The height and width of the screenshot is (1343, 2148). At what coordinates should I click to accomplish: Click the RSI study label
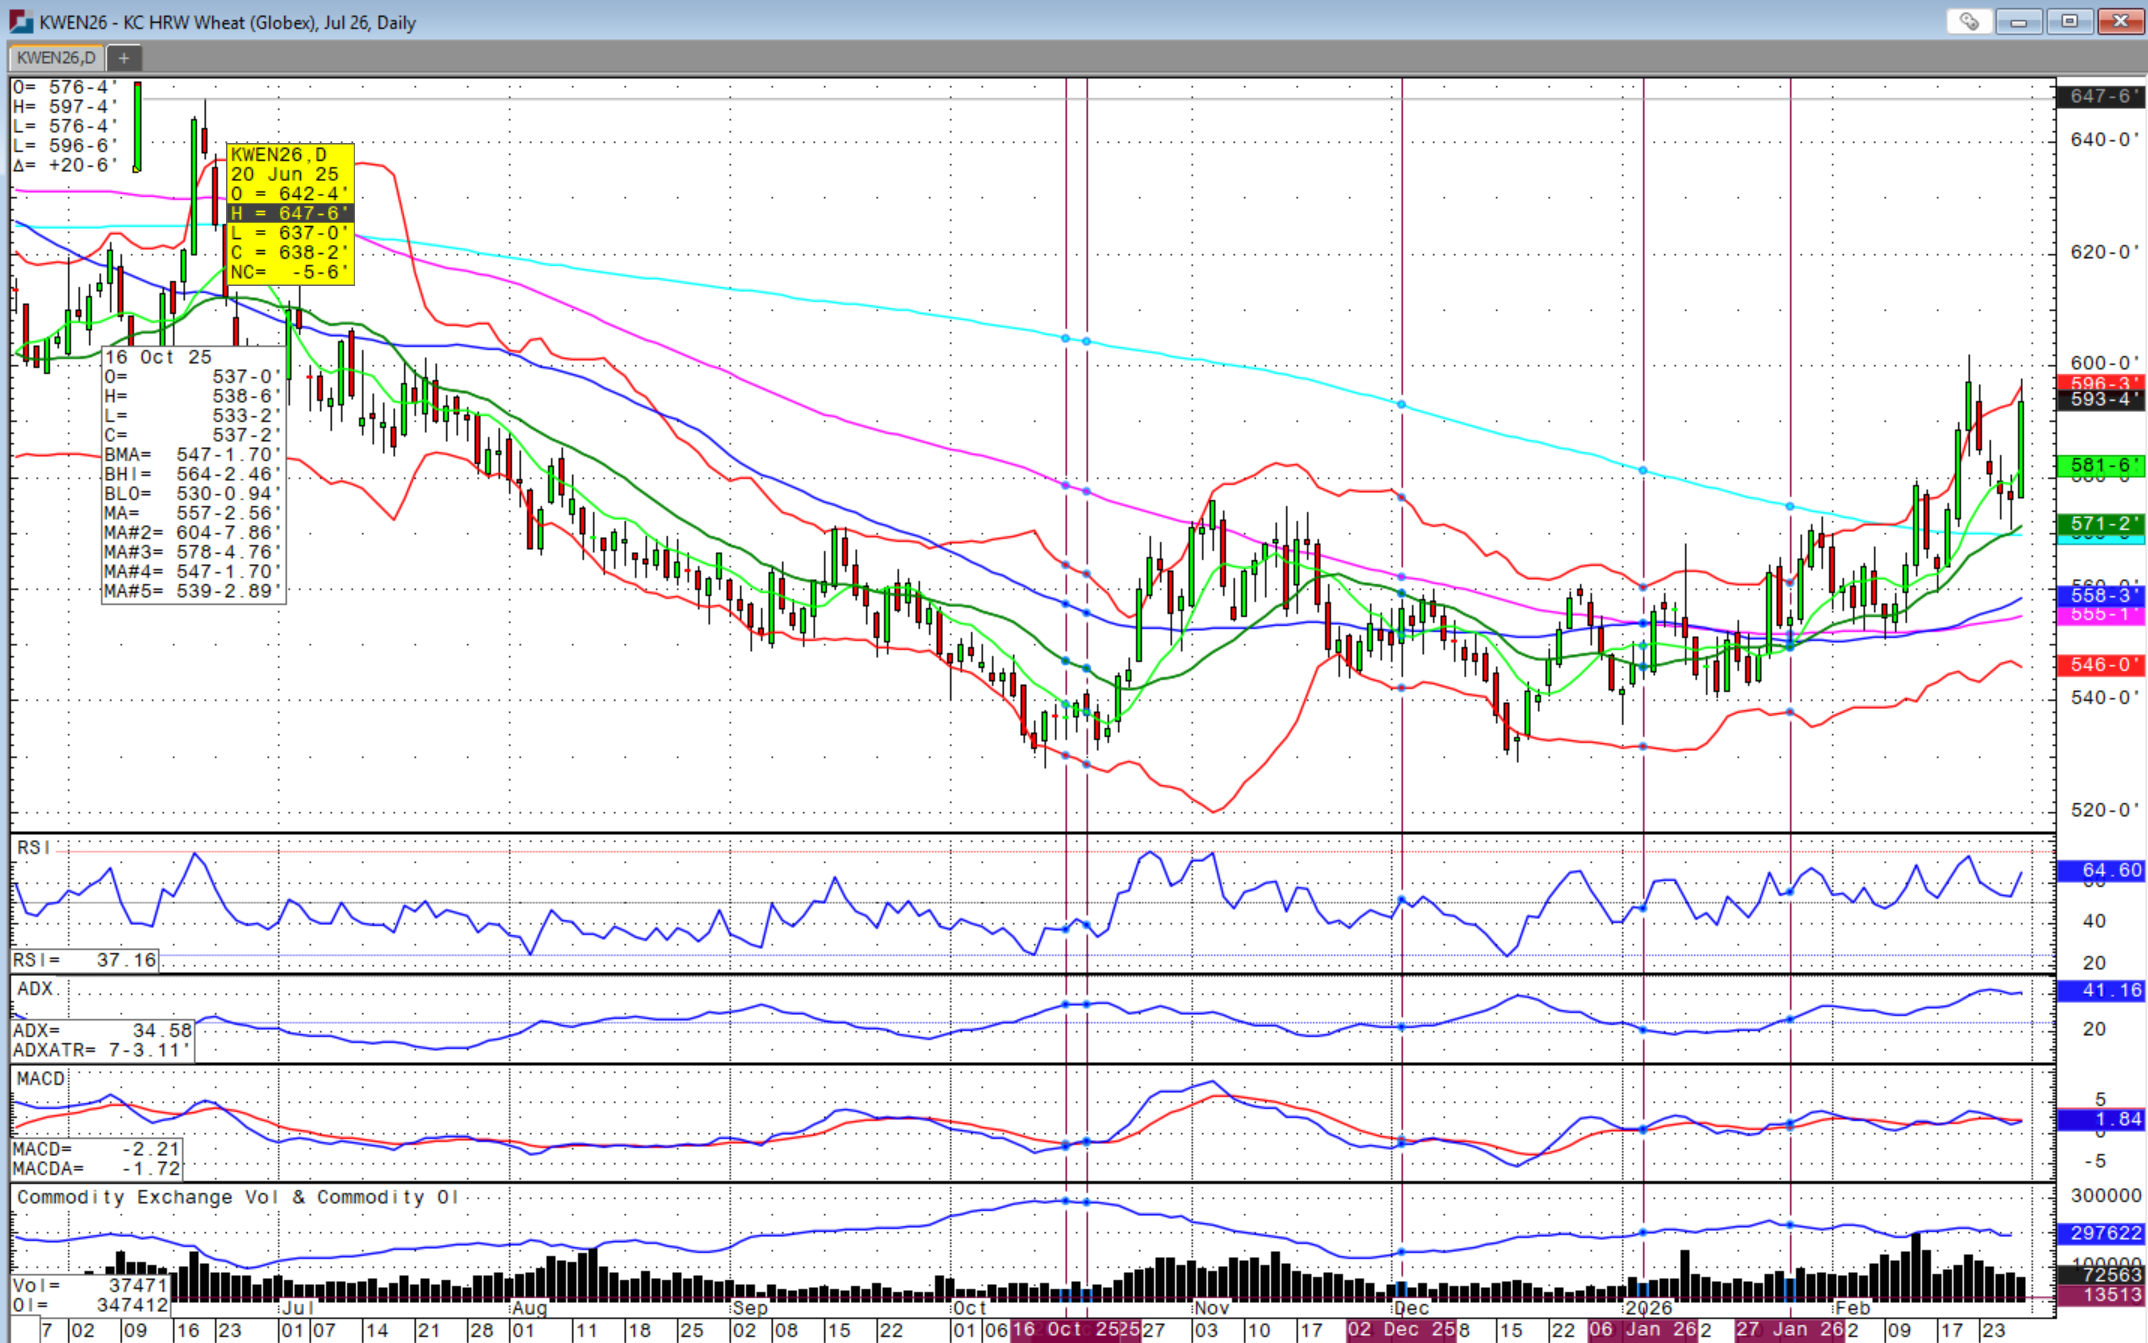pyautogui.click(x=33, y=847)
